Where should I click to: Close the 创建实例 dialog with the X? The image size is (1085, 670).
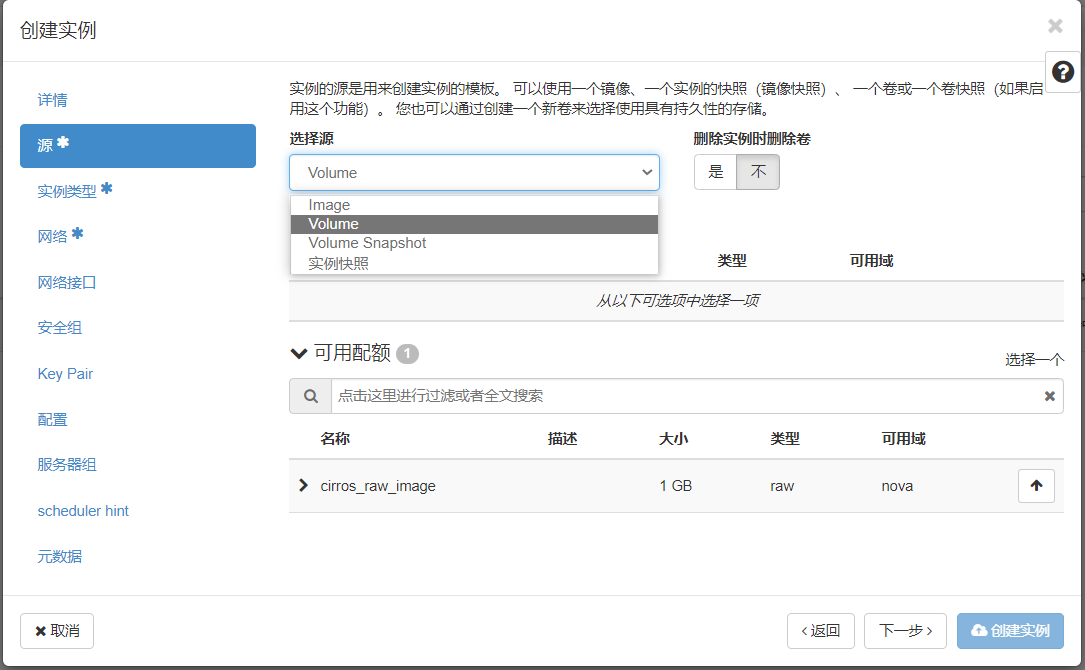(x=1055, y=26)
